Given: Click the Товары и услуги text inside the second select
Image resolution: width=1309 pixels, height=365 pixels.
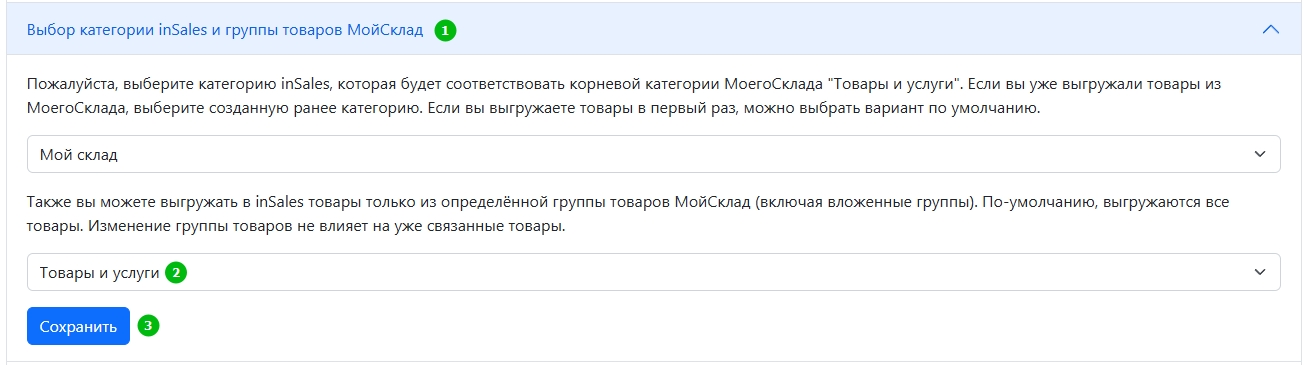Looking at the screenshot, I should click(x=99, y=272).
